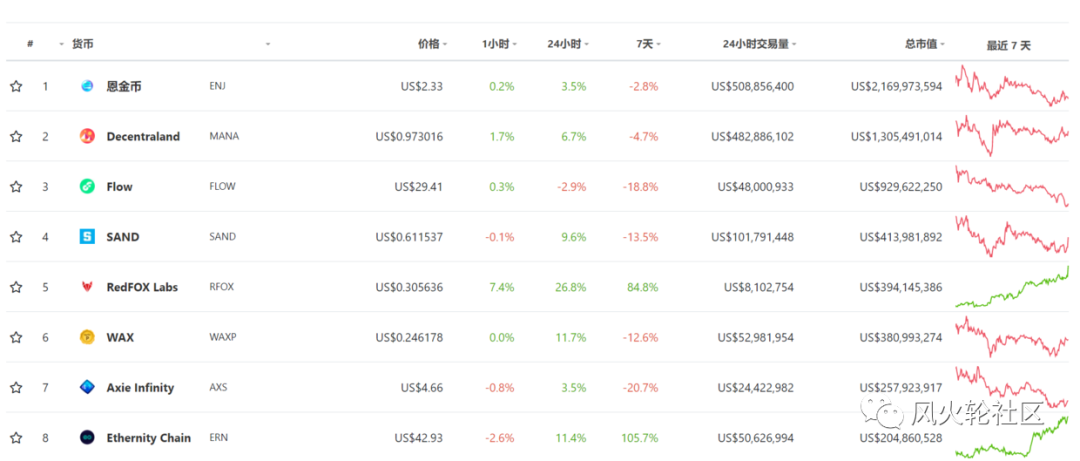Open the Flow coin page
Viewport: 1080px width, 461px height.
click(x=119, y=187)
